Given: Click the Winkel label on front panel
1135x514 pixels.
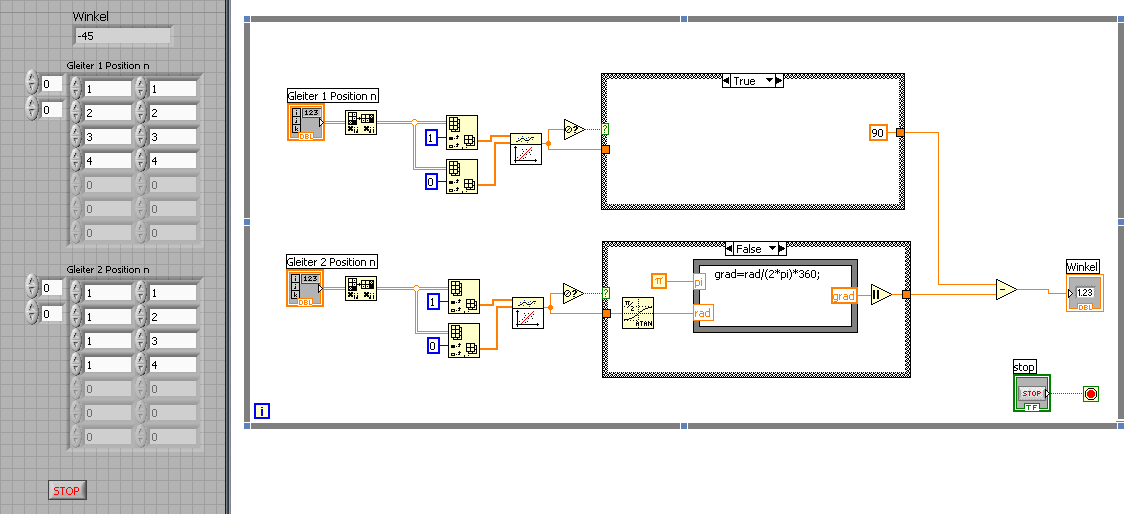Looking at the screenshot, I should tap(90, 16).
